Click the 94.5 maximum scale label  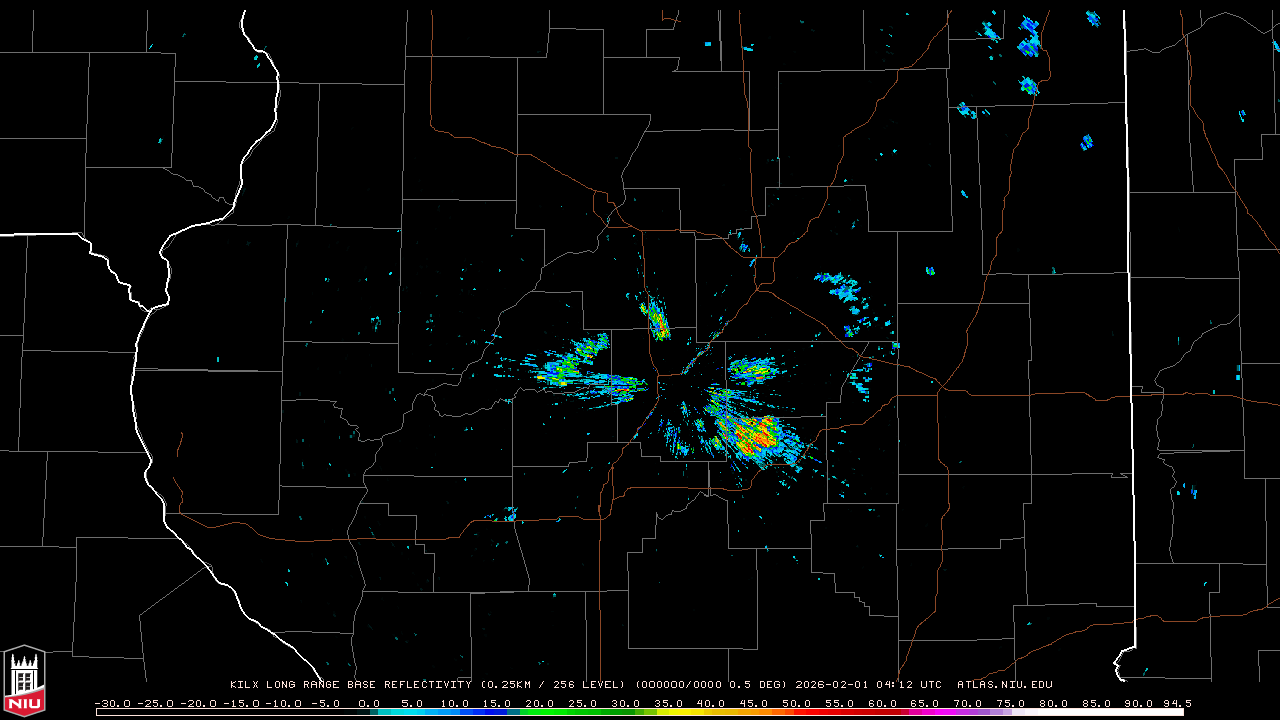coord(1175,703)
